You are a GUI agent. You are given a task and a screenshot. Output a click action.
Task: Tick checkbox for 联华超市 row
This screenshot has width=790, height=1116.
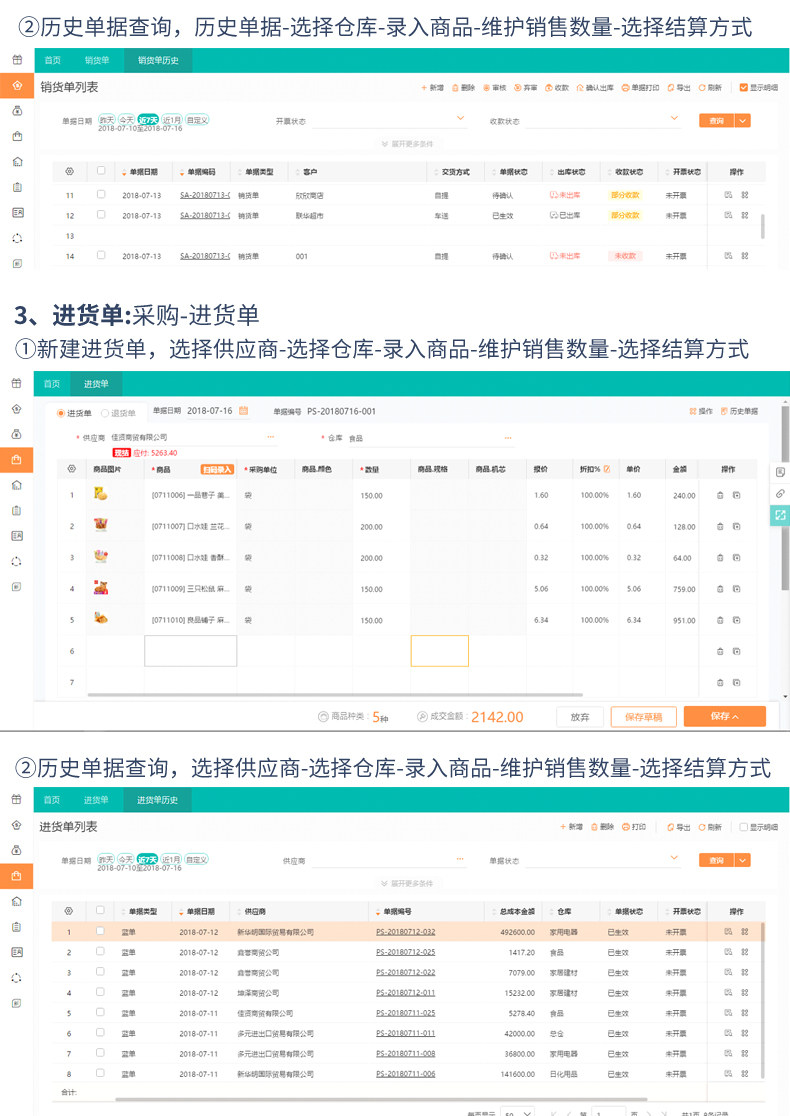point(101,214)
